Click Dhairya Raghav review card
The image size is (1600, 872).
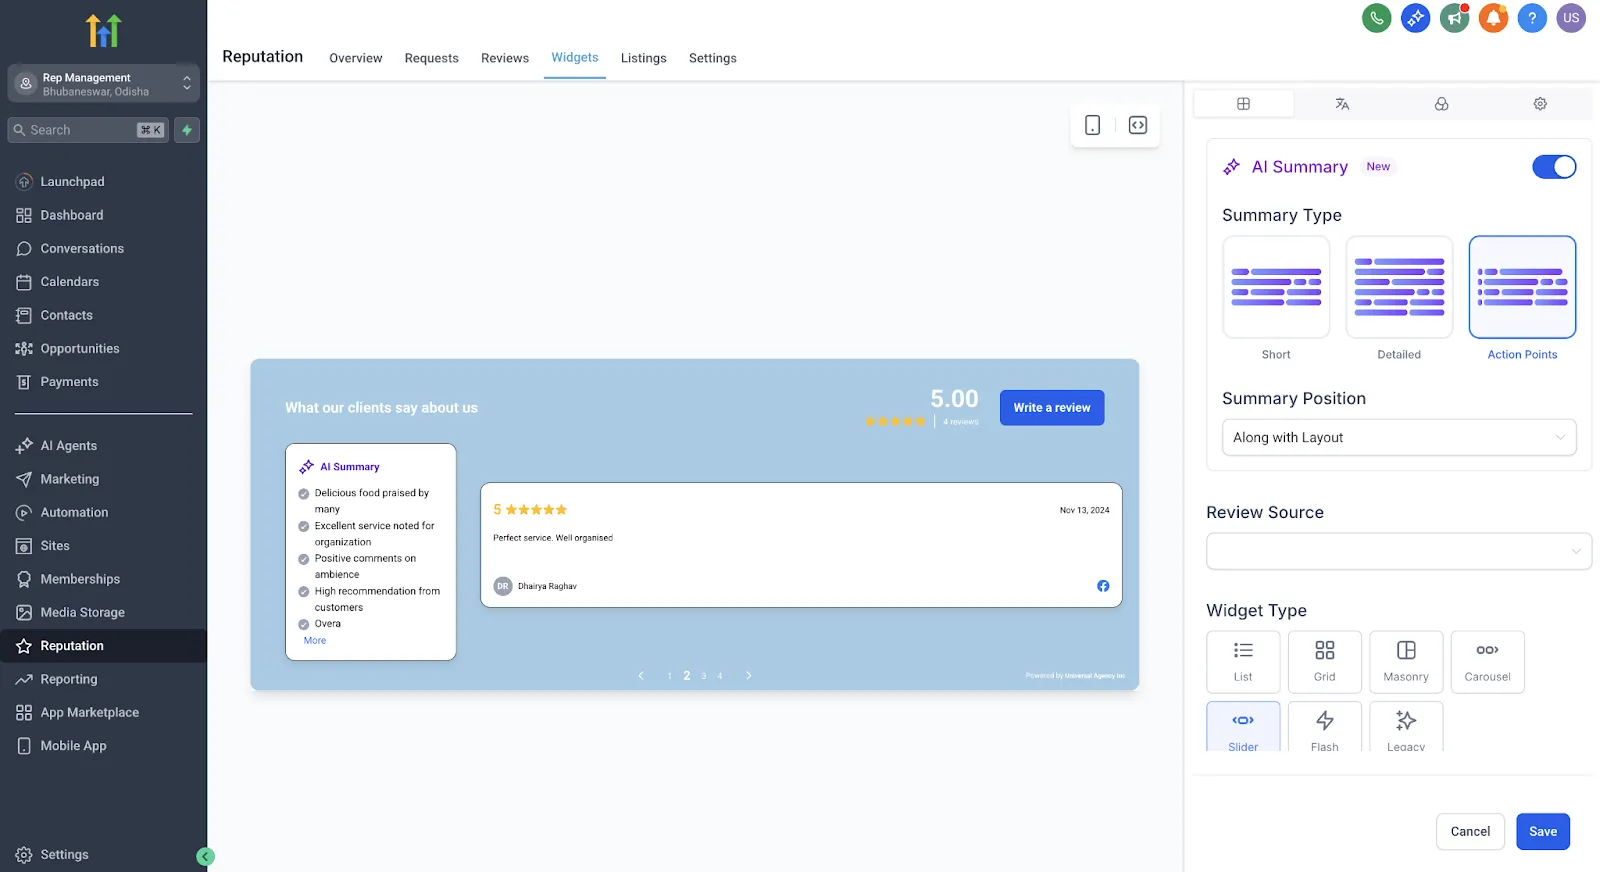(x=801, y=545)
